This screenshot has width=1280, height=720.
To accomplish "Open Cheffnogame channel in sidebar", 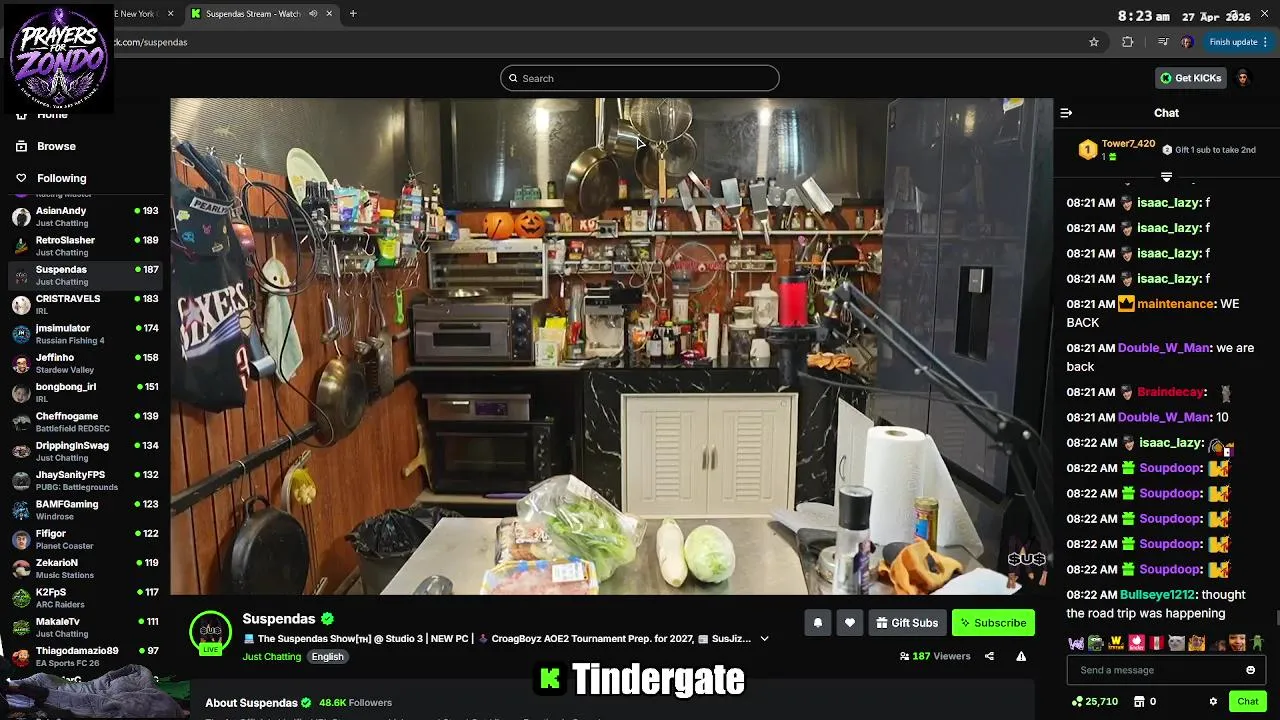I will pos(84,422).
